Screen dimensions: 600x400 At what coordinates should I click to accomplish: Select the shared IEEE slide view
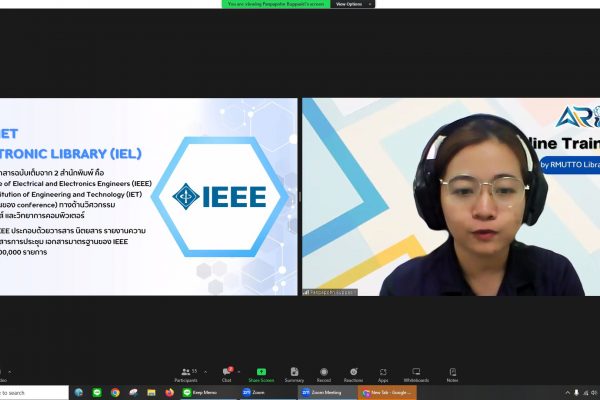click(148, 197)
